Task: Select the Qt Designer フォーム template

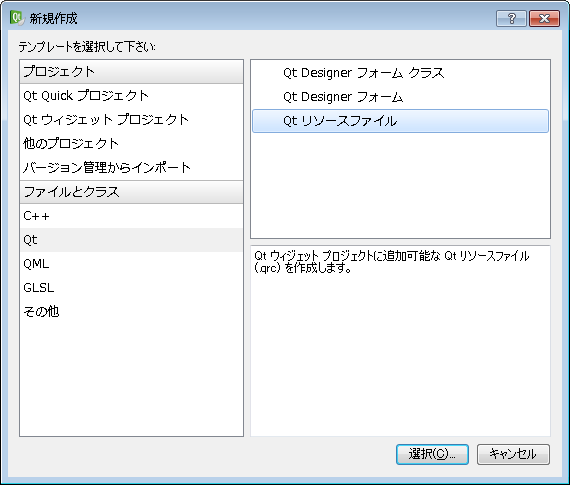Action: tap(400, 97)
